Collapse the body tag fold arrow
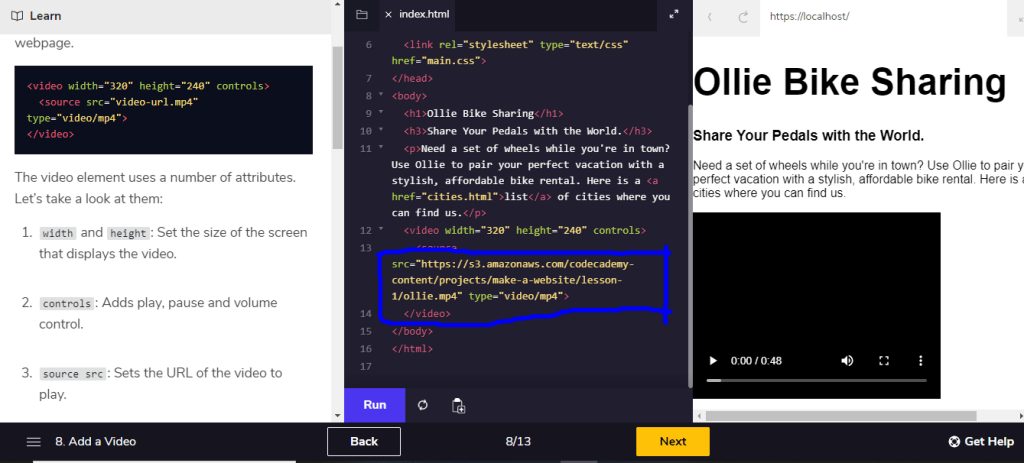 coord(381,95)
